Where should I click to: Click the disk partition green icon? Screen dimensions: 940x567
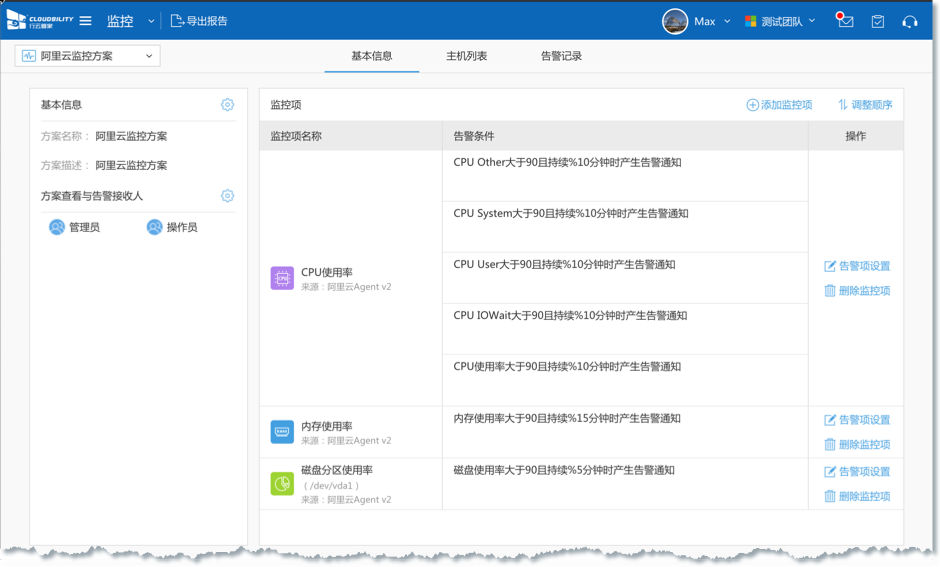(x=282, y=484)
